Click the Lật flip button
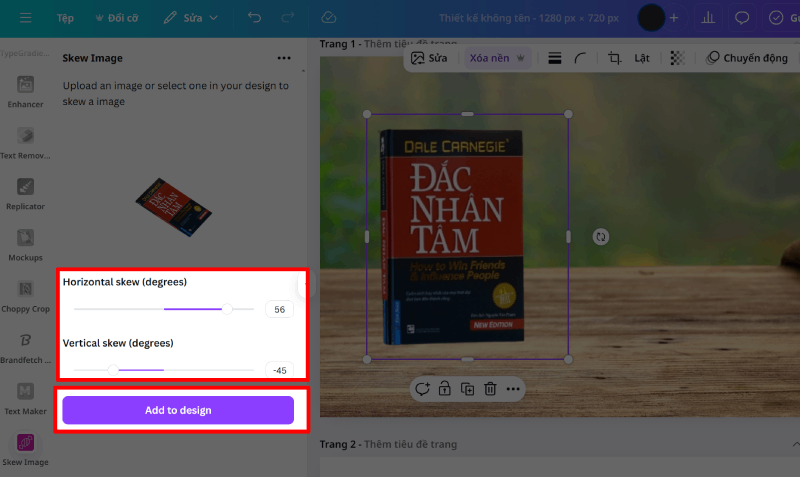This screenshot has height=477, width=800. [x=642, y=58]
